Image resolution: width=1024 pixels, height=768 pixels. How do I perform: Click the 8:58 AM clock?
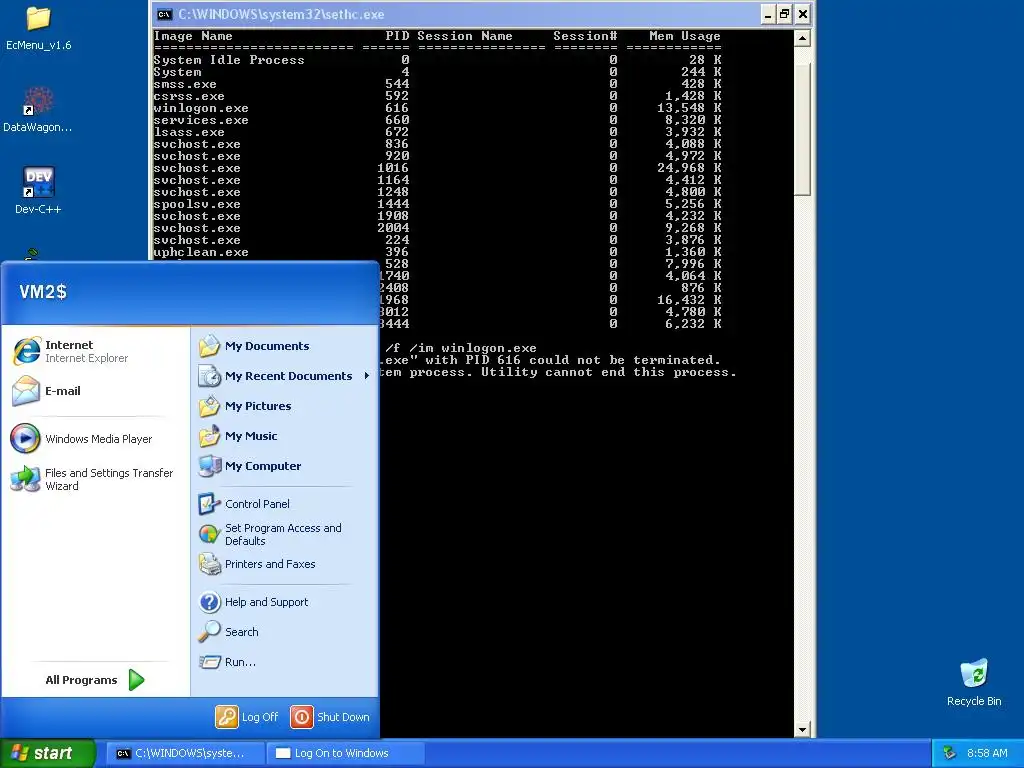coord(987,753)
